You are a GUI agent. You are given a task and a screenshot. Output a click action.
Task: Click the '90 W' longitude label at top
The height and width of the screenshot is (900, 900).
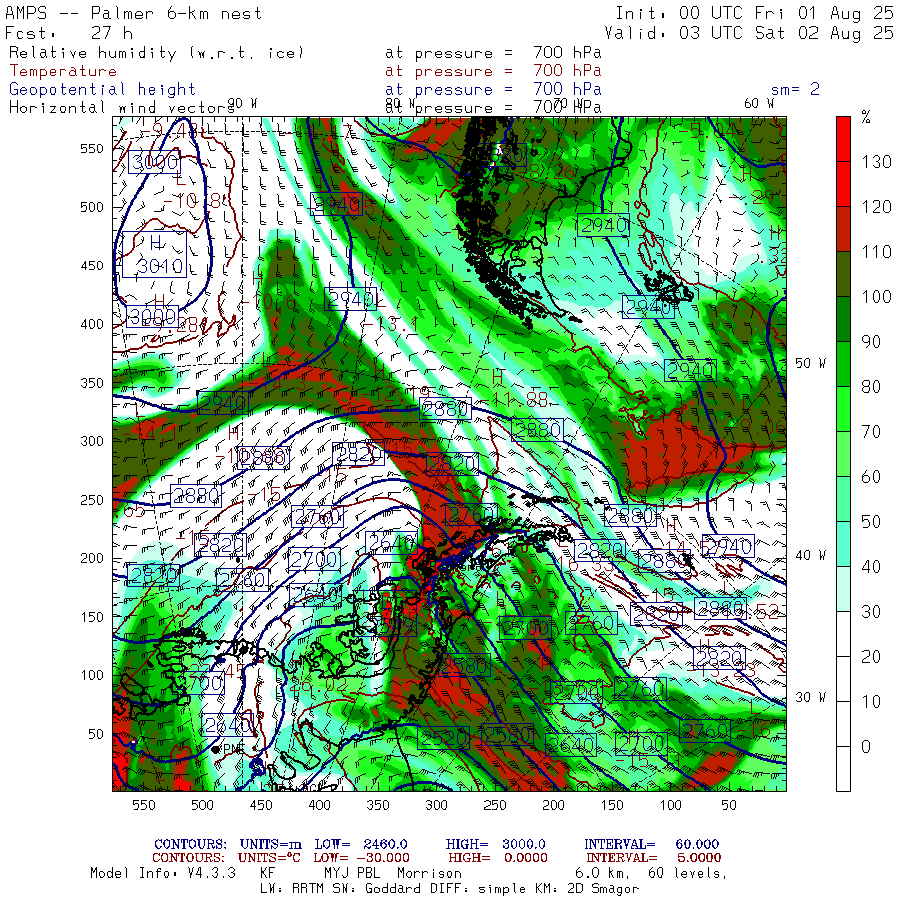click(x=242, y=103)
